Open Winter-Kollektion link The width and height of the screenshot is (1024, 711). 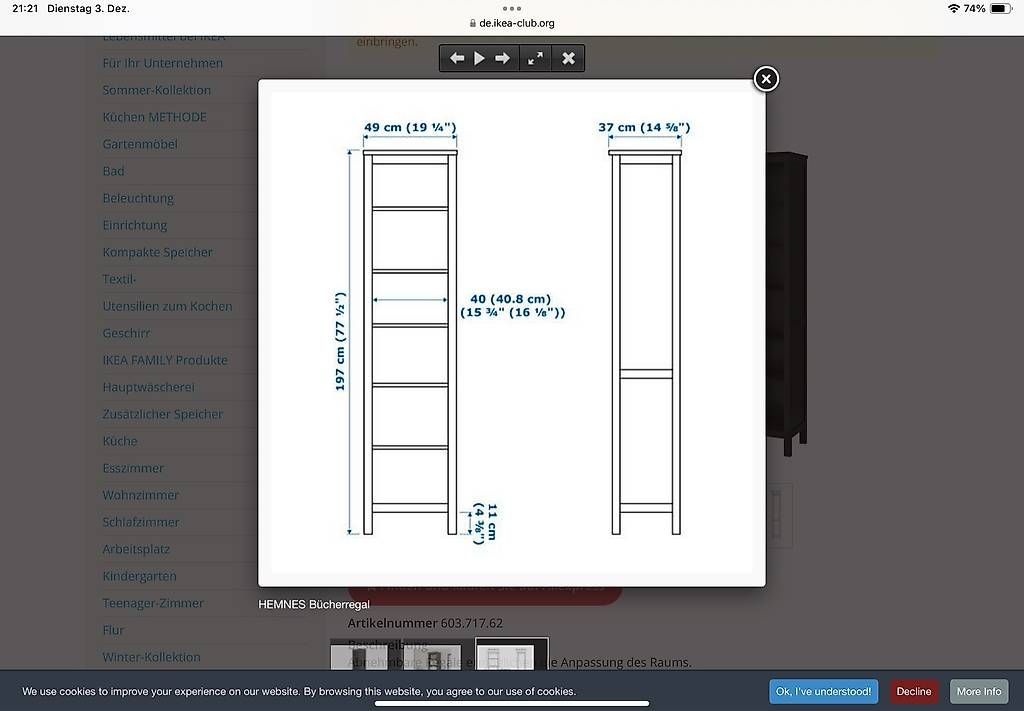[x=152, y=657]
